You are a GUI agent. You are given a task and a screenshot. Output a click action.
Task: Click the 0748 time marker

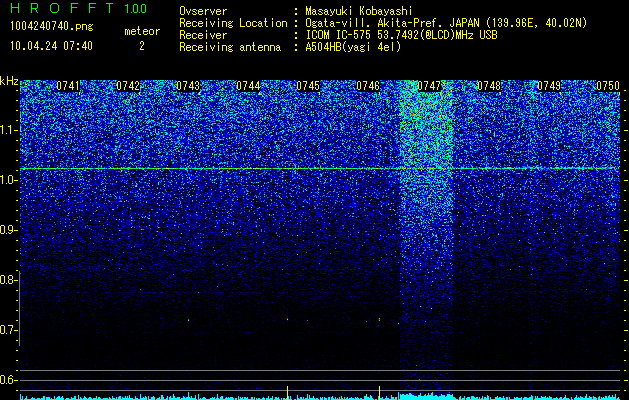click(489, 86)
